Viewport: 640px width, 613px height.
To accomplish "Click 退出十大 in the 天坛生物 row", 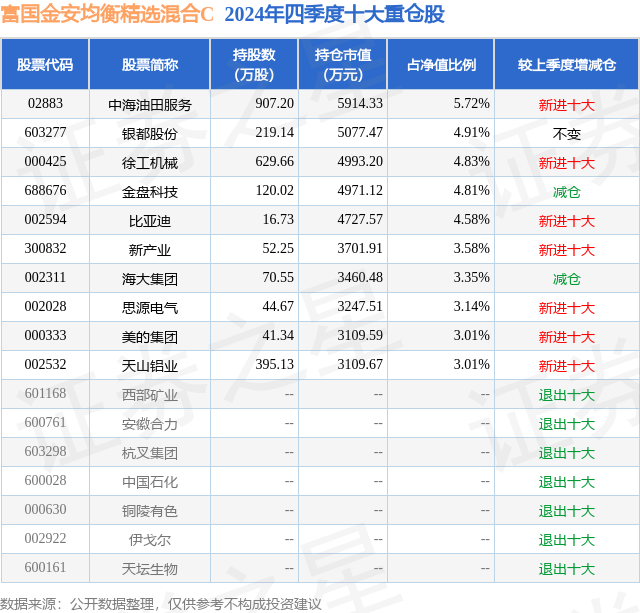I will [567, 569].
